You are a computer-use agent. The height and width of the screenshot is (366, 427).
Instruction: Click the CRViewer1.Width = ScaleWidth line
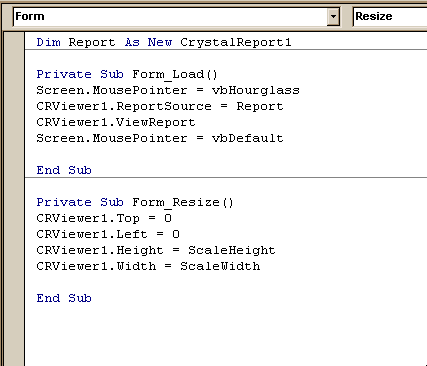(x=148, y=266)
